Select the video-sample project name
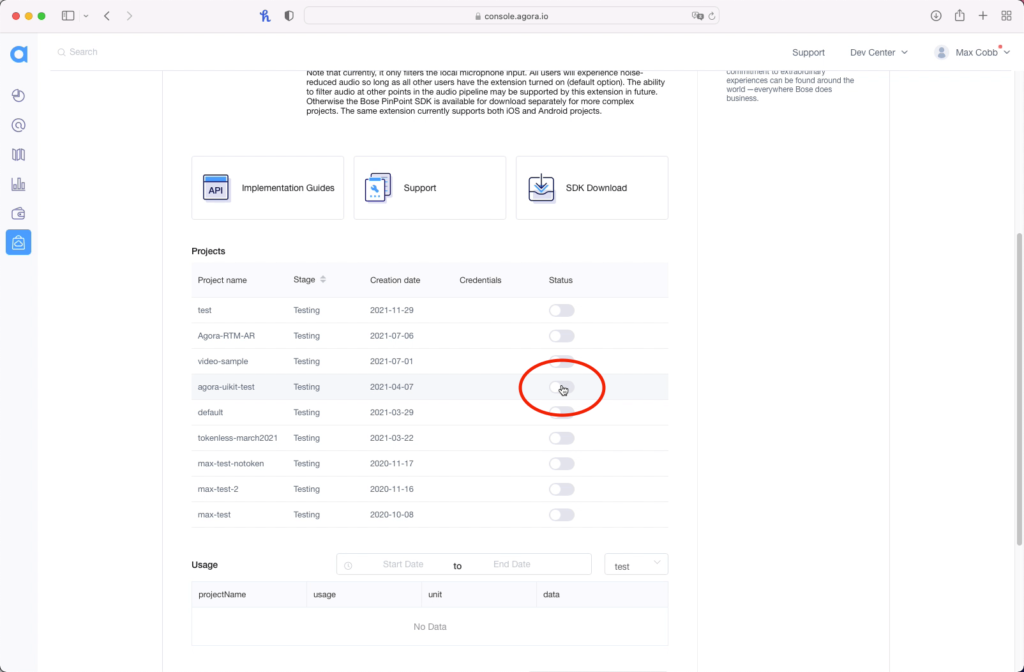This screenshot has width=1024, height=672. point(223,361)
